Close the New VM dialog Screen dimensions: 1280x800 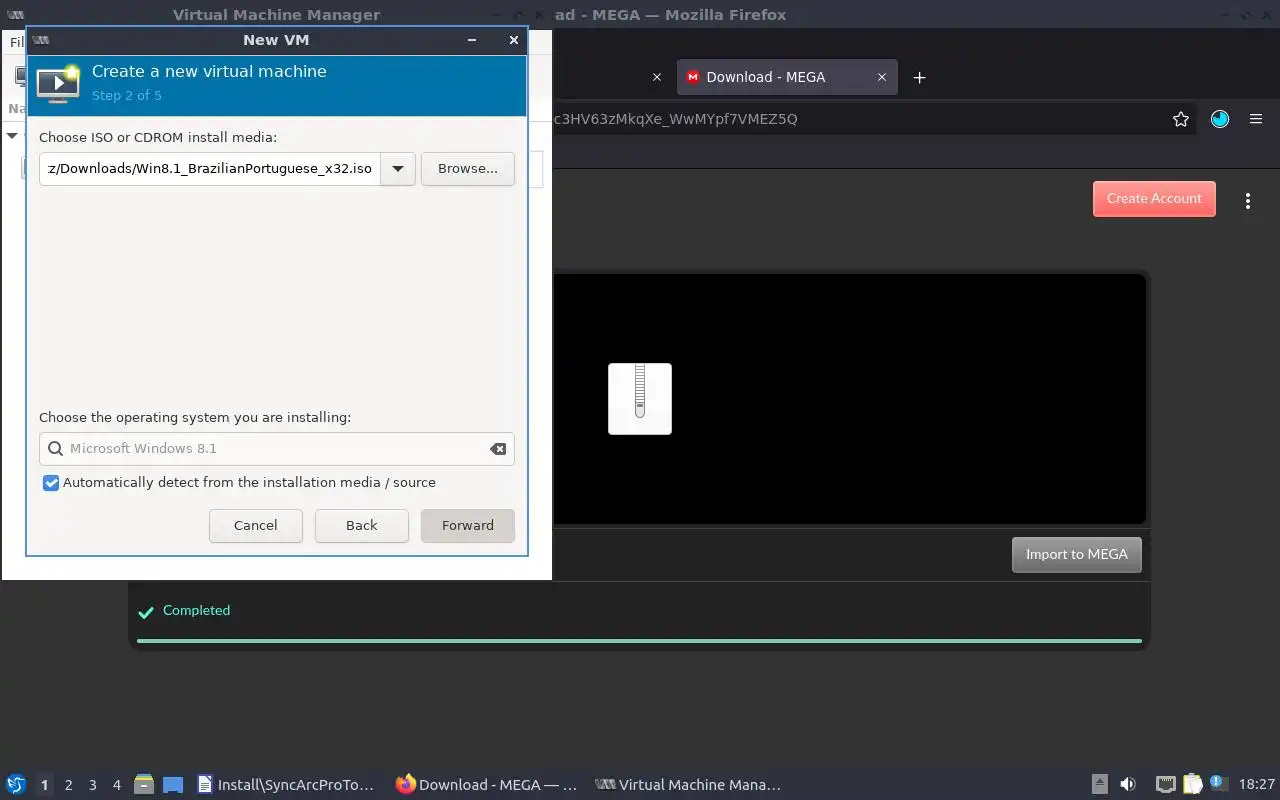coord(514,40)
